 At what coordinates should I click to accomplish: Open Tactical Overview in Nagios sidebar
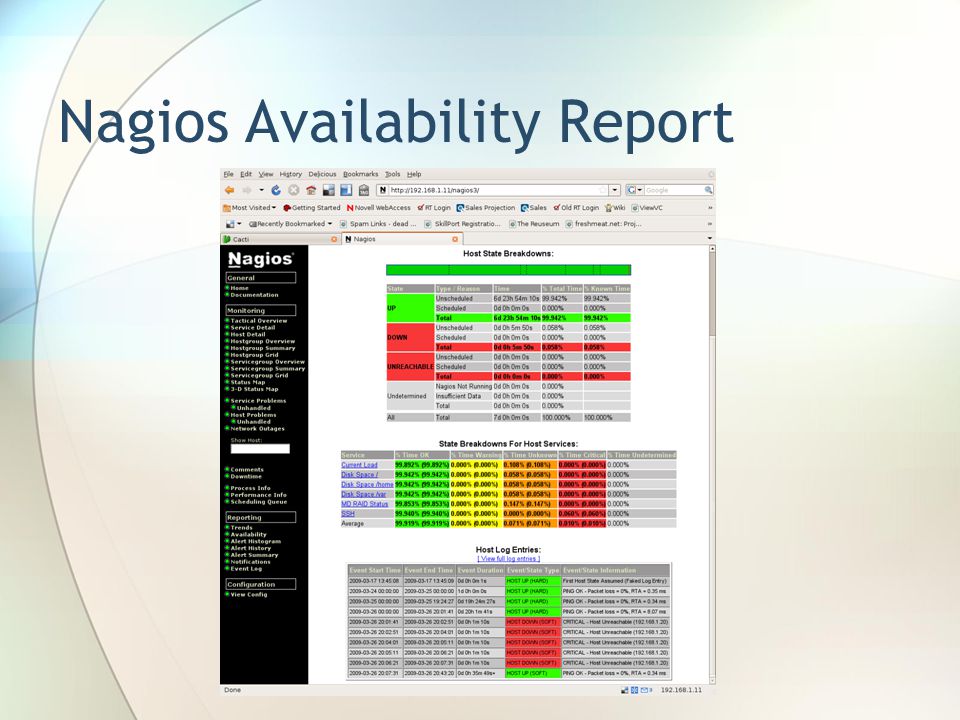[259, 321]
